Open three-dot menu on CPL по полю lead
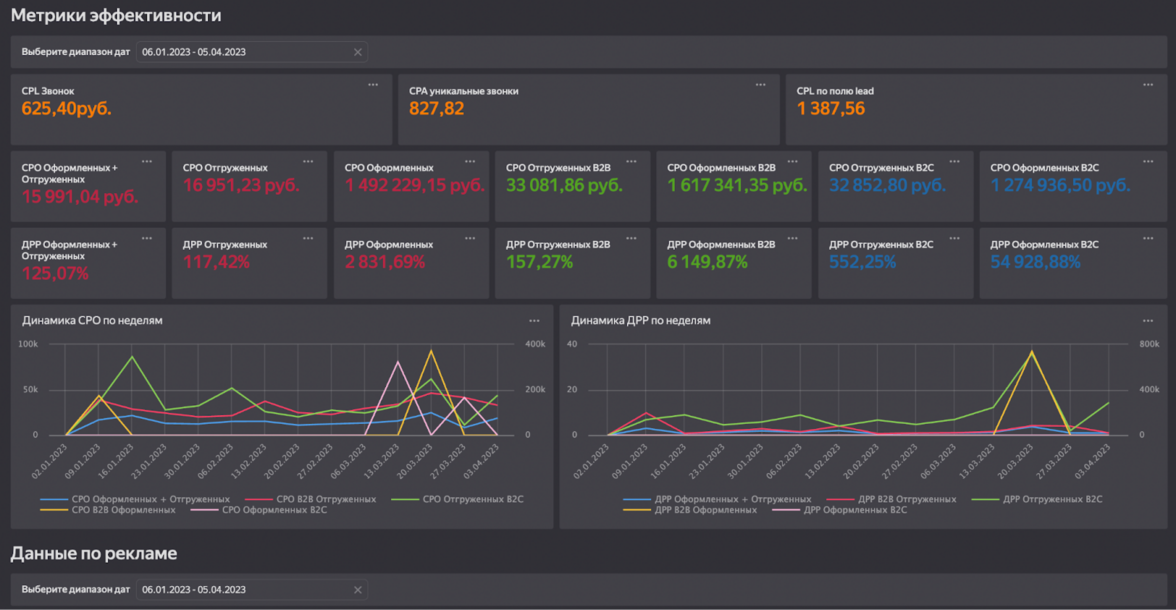The width and height of the screenshot is (1176, 610). (x=1147, y=85)
